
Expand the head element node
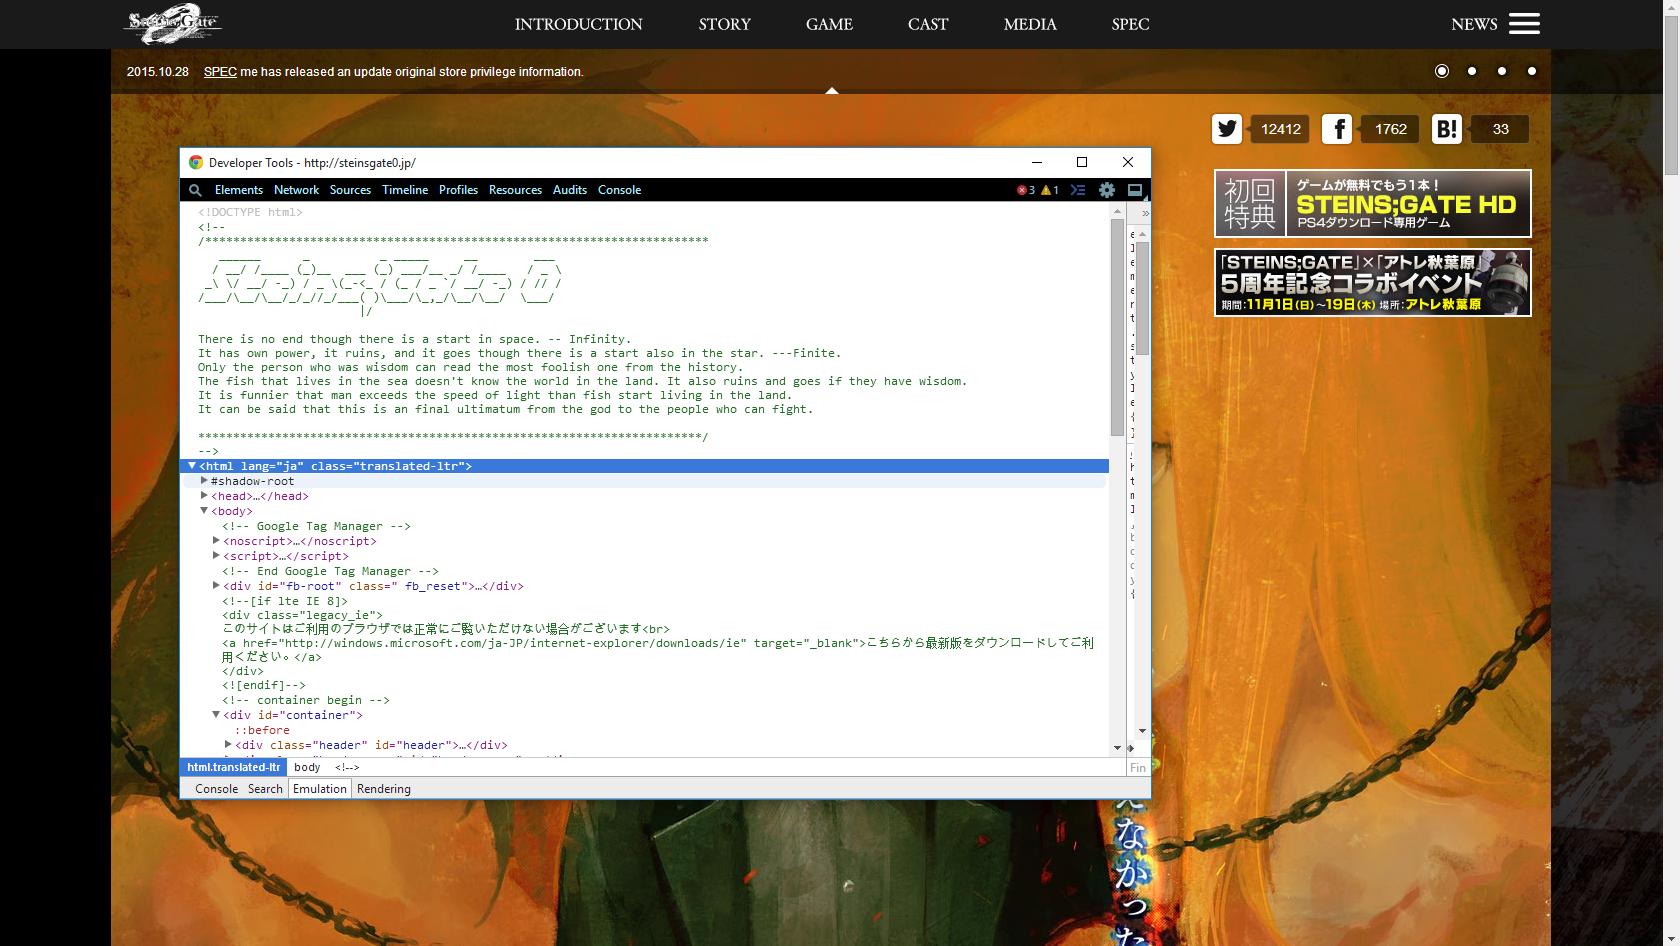(204, 496)
